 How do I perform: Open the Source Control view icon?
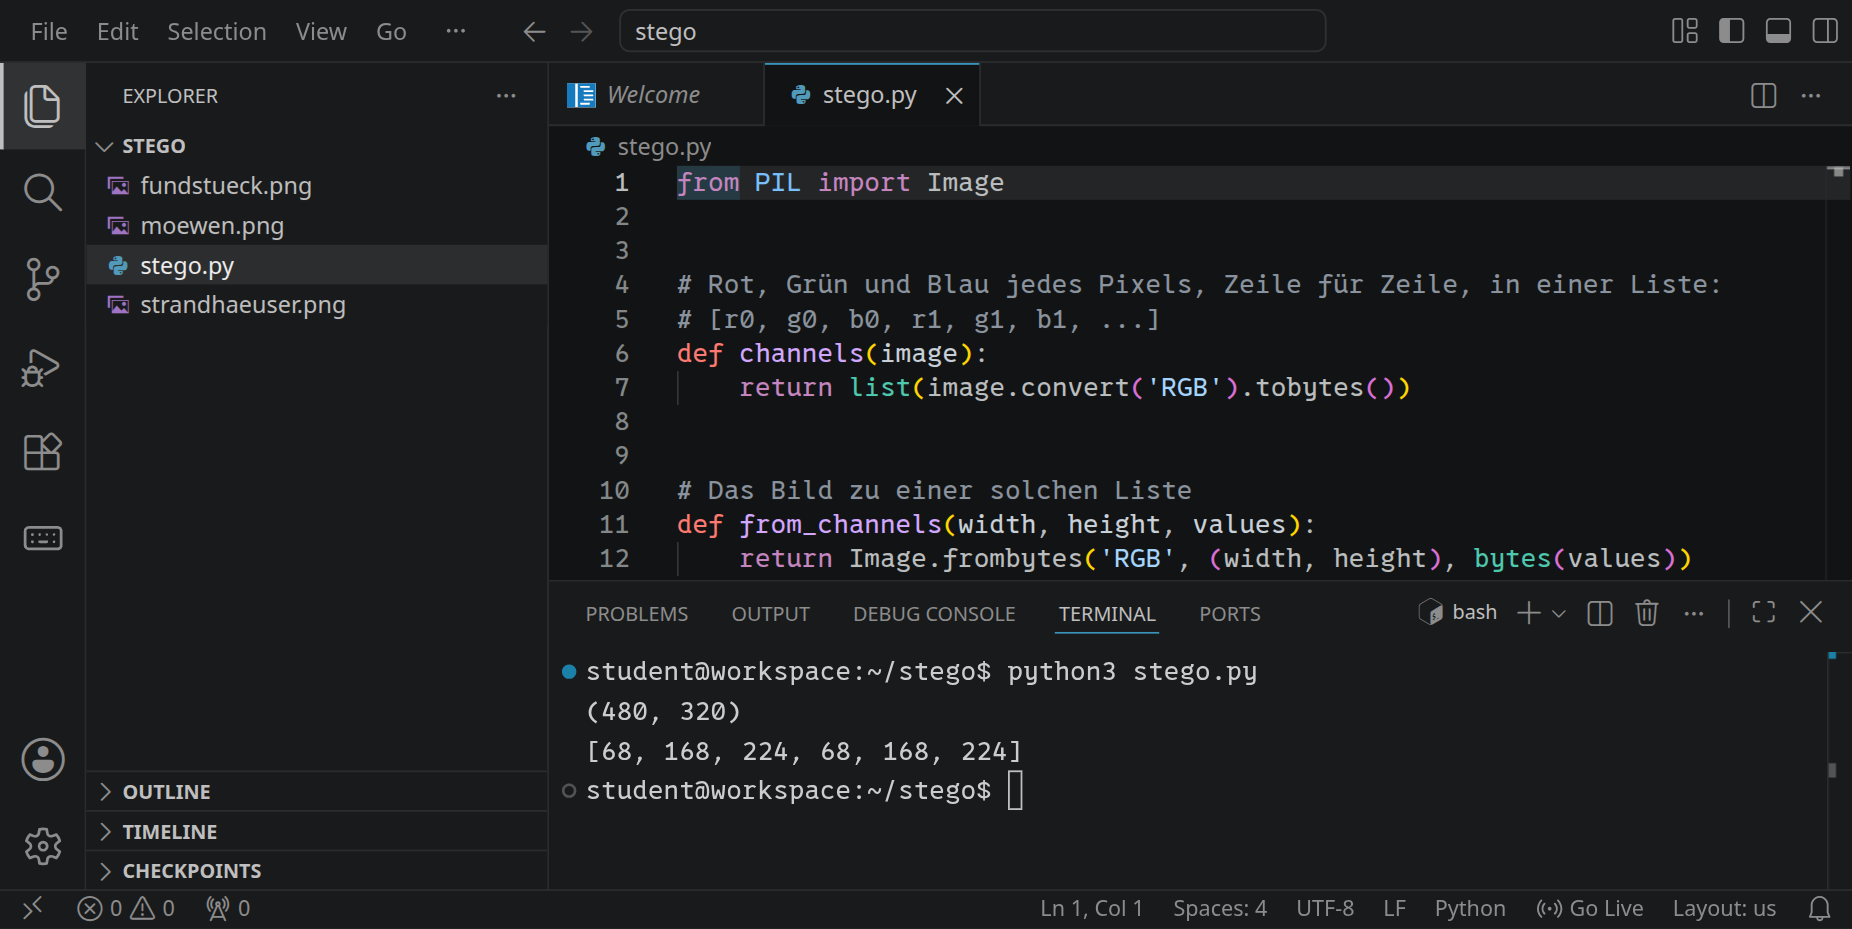tap(42, 279)
